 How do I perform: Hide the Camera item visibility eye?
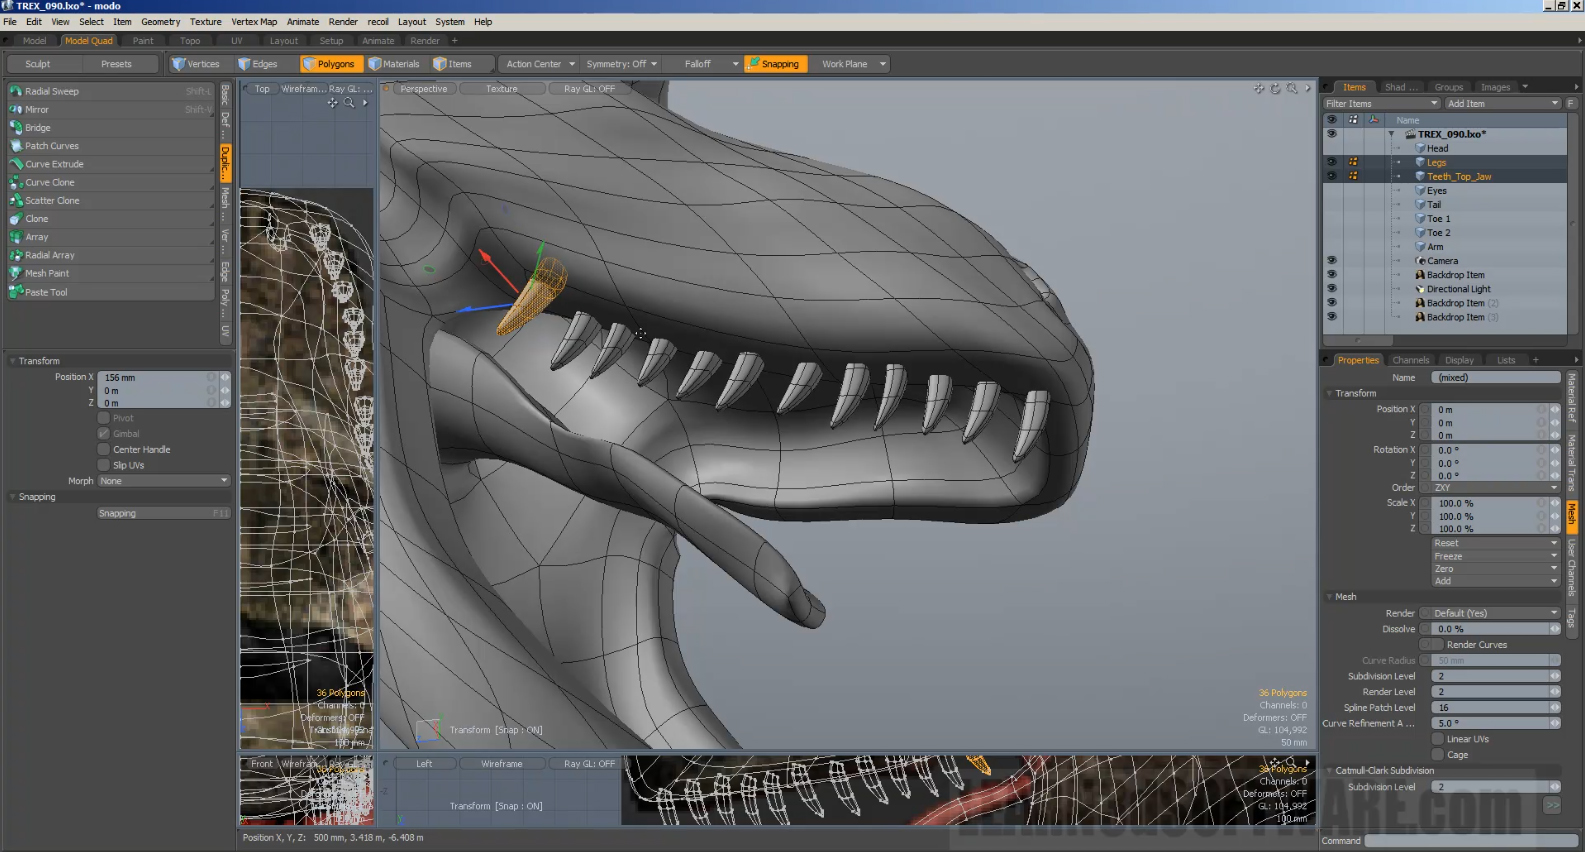click(1331, 261)
